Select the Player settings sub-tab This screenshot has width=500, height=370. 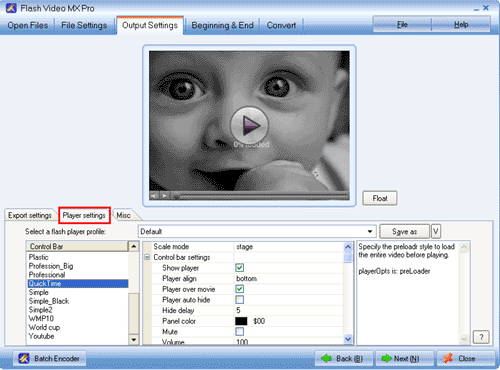coord(84,215)
